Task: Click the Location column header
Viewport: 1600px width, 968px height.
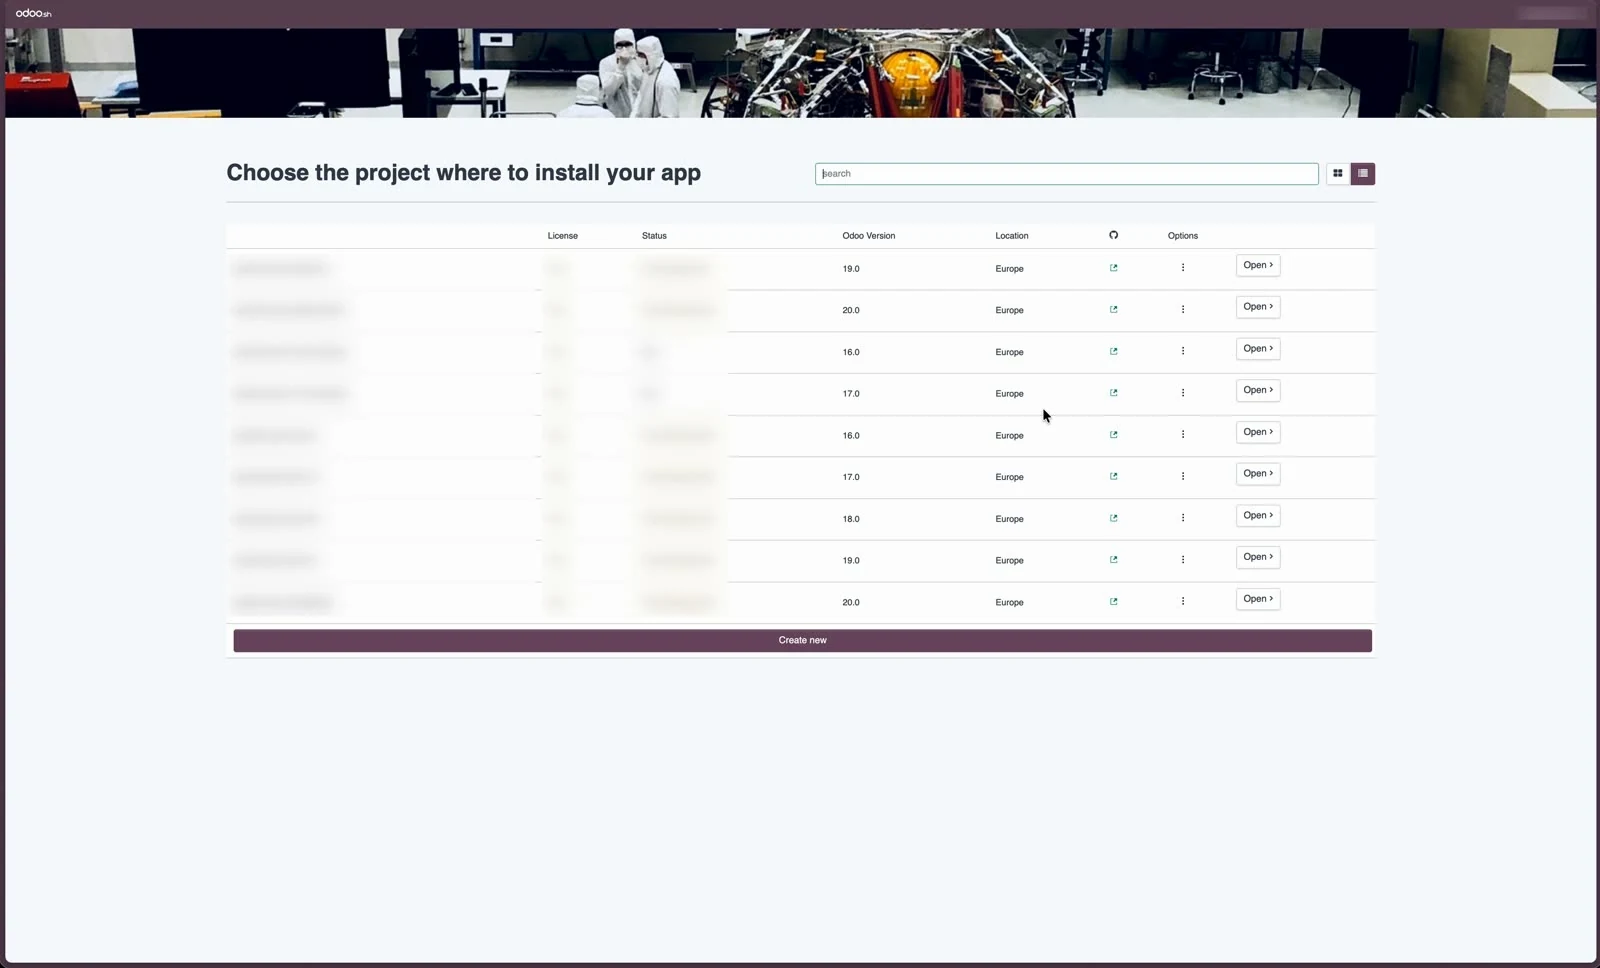Action: click(x=1011, y=236)
